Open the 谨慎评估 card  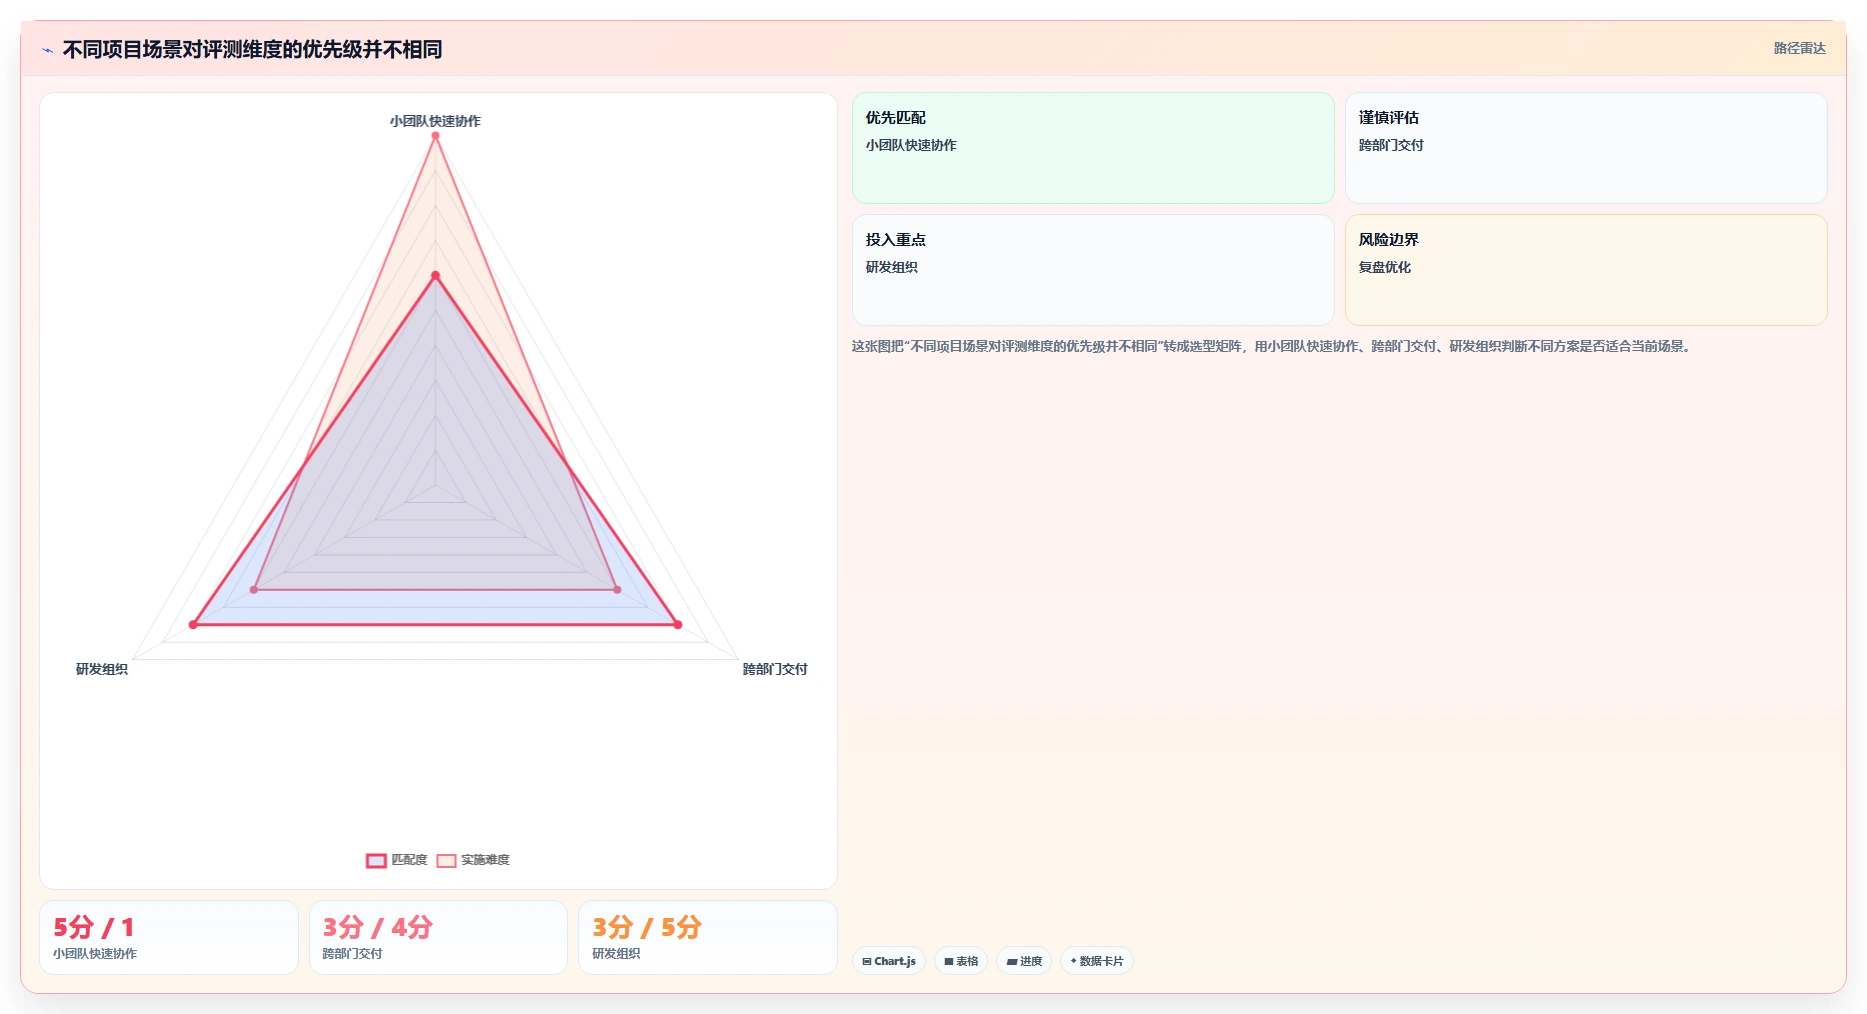click(x=1586, y=148)
